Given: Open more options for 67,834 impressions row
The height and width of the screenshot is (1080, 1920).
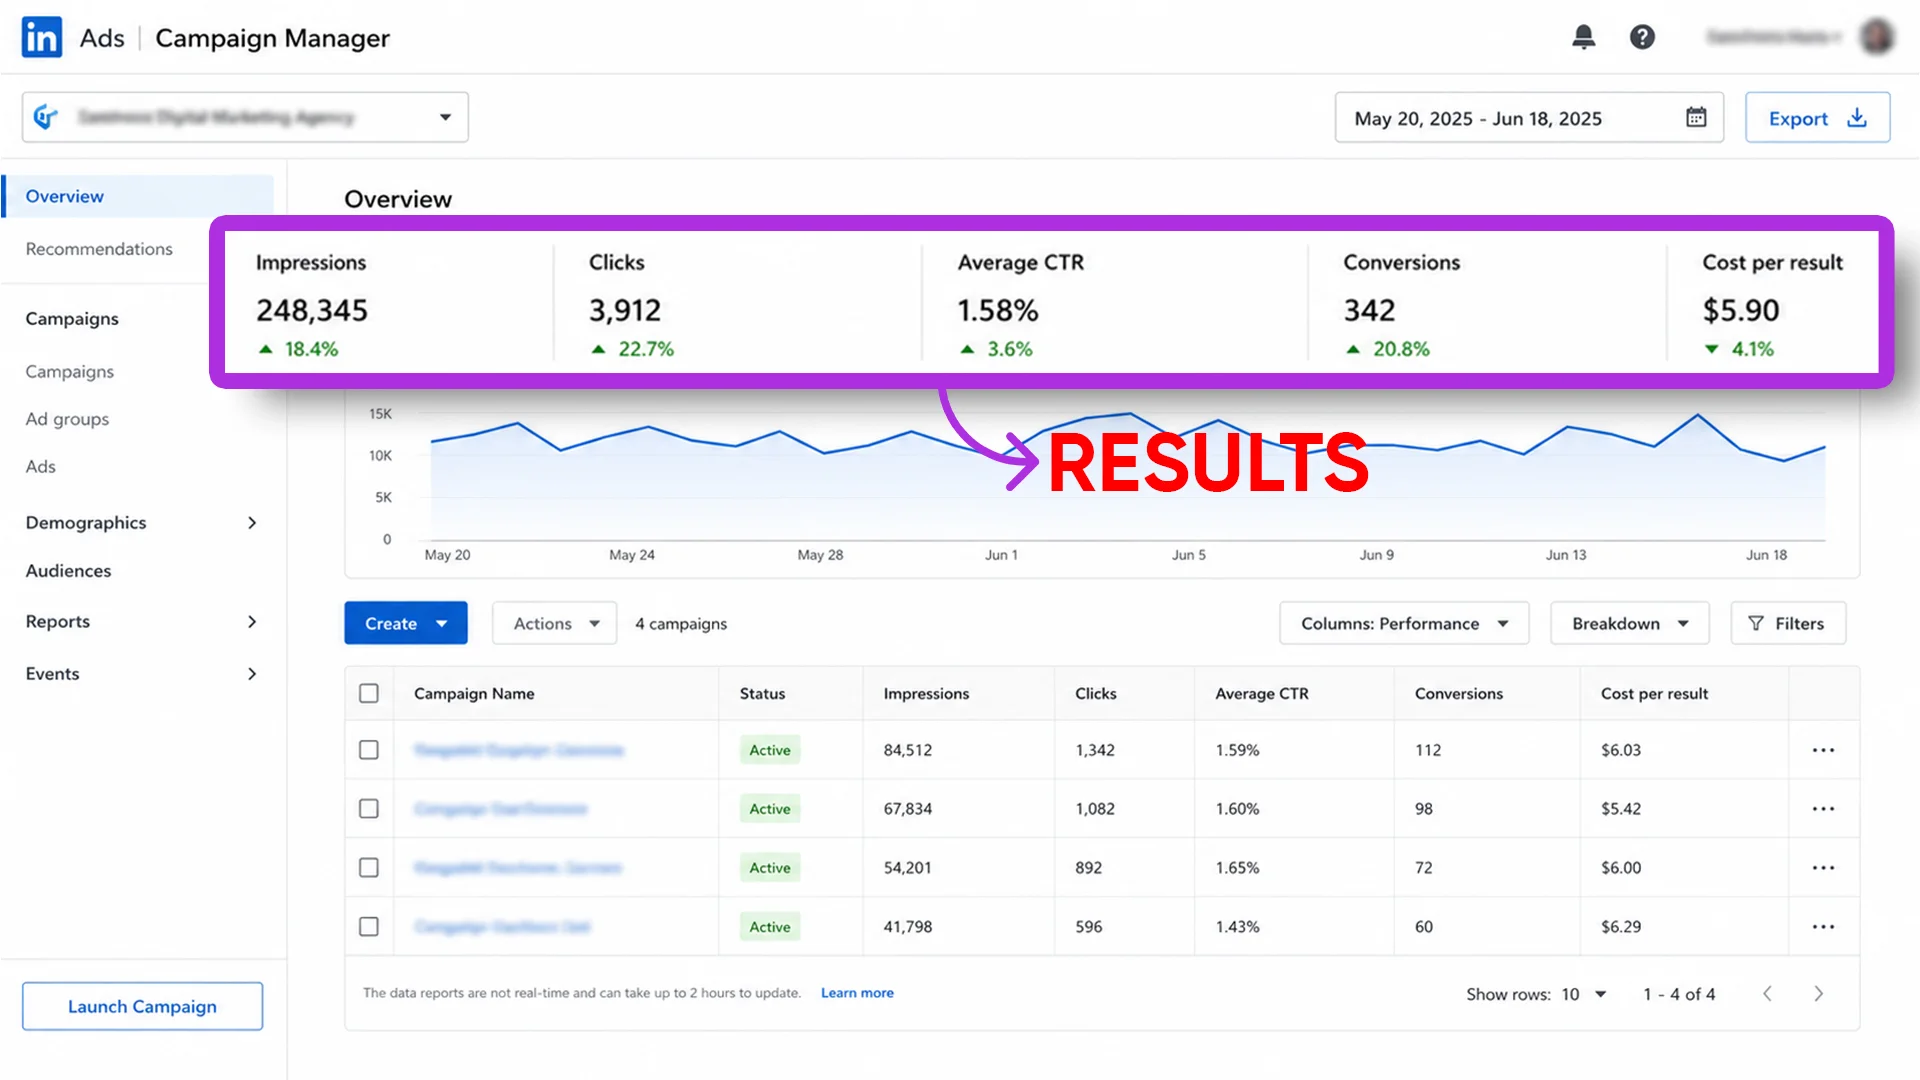Looking at the screenshot, I should (x=1823, y=809).
